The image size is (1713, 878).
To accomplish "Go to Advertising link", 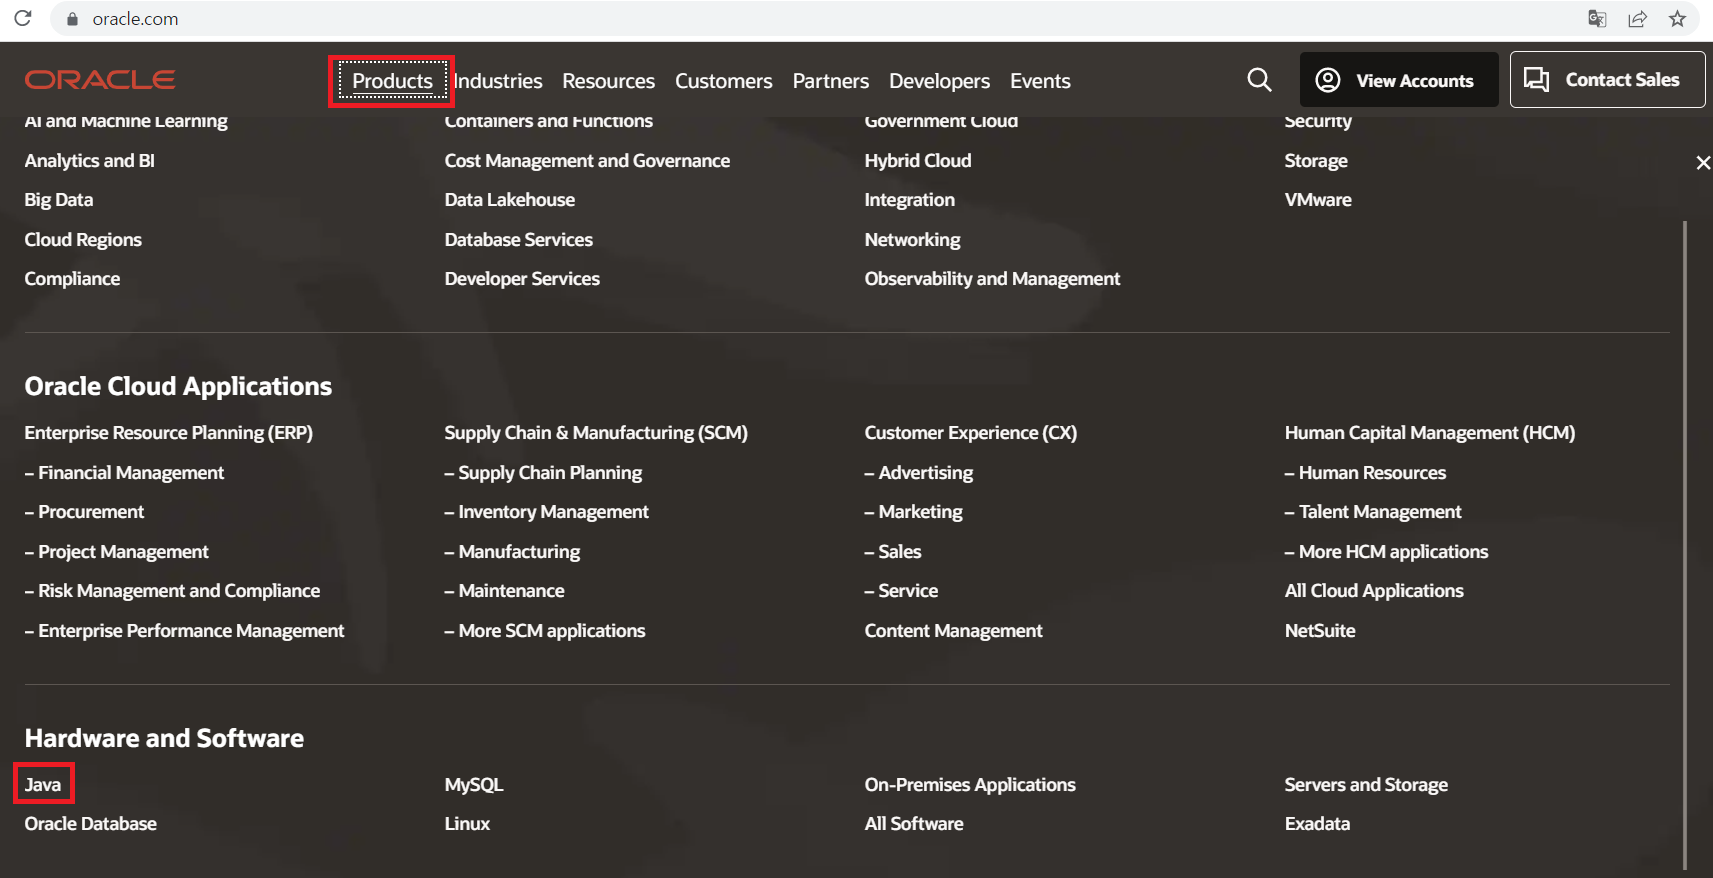I will (919, 473).
